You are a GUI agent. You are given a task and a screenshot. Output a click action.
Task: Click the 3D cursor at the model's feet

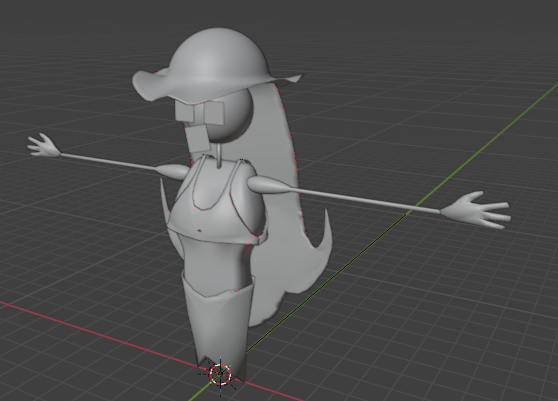coord(220,374)
